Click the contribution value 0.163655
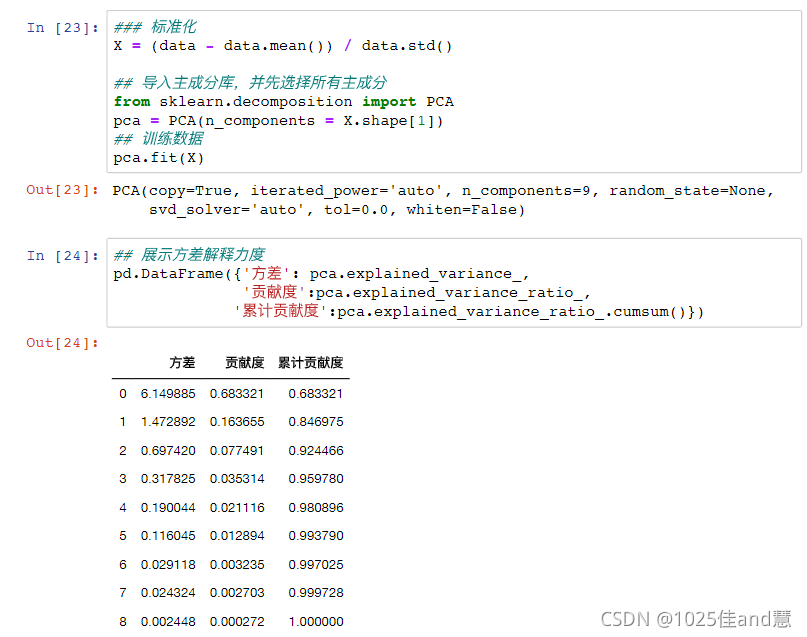The height and width of the screenshot is (637, 807). tap(237, 422)
